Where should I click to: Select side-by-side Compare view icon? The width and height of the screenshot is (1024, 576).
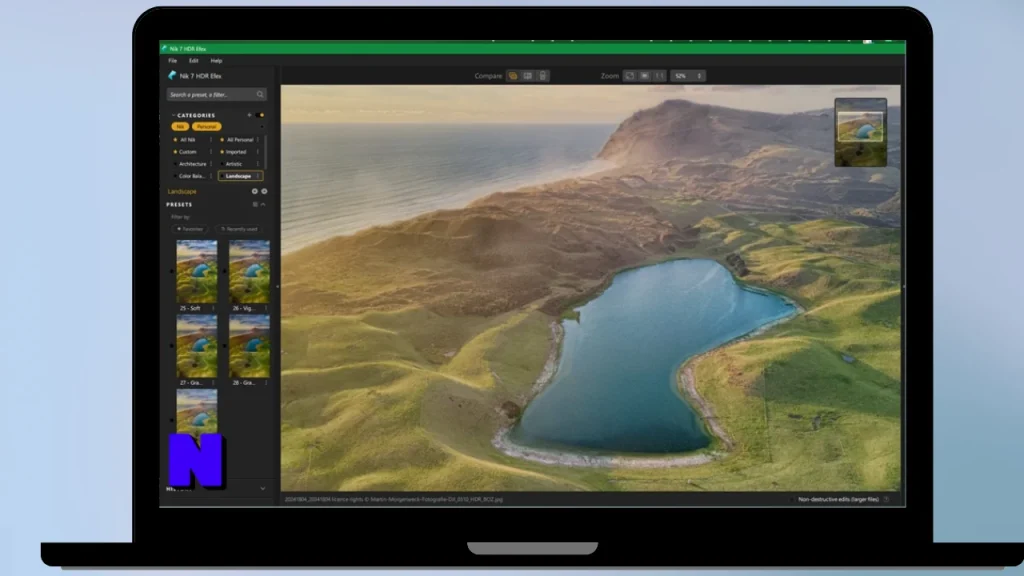pyautogui.click(x=528, y=76)
